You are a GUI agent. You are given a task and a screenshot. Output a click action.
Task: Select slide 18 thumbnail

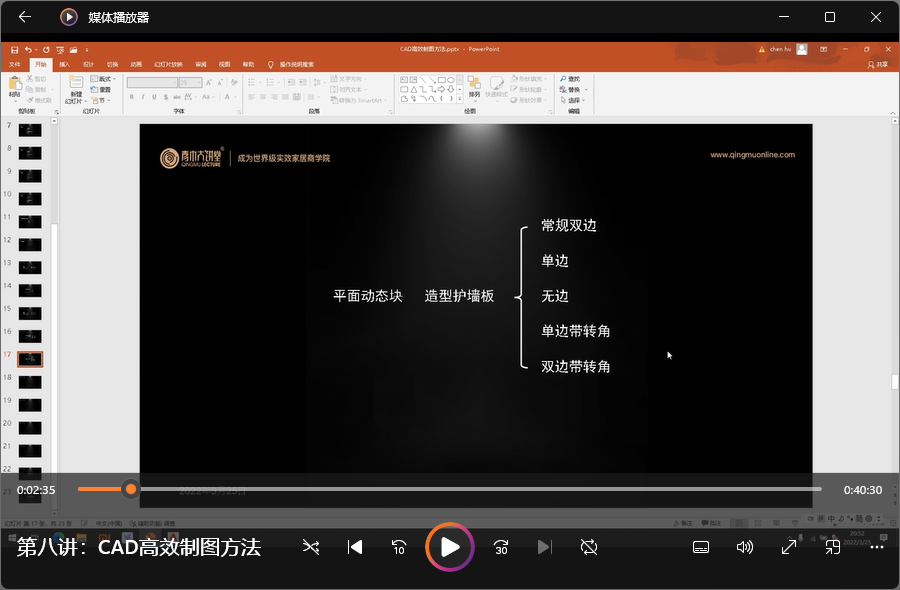point(30,382)
